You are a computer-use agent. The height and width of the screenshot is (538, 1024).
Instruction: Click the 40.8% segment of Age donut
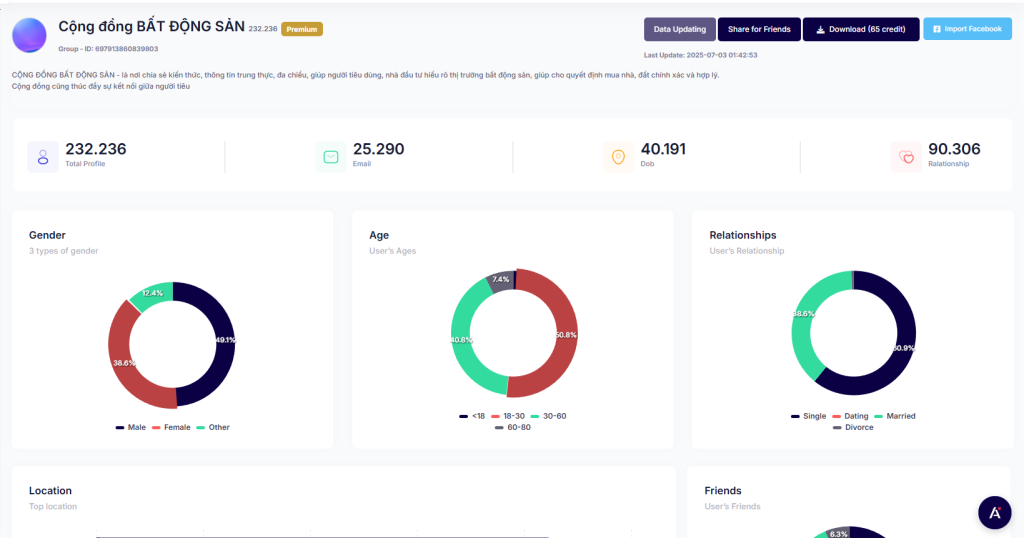click(462, 340)
